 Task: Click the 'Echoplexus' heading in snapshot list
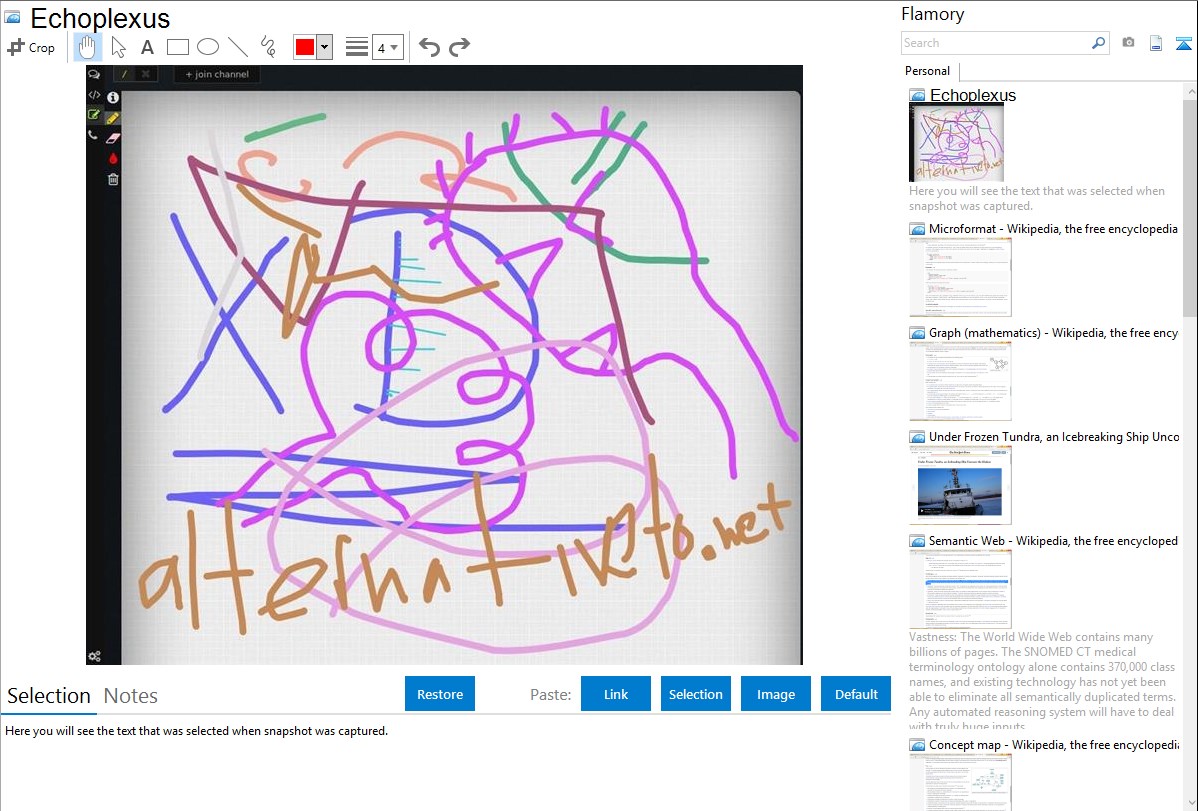click(973, 95)
